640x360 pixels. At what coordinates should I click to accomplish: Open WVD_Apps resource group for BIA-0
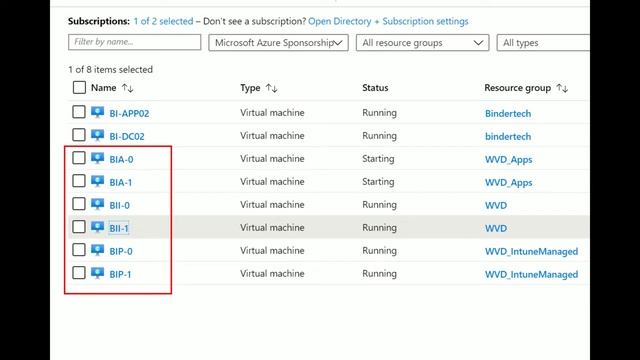(x=509, y=160)
